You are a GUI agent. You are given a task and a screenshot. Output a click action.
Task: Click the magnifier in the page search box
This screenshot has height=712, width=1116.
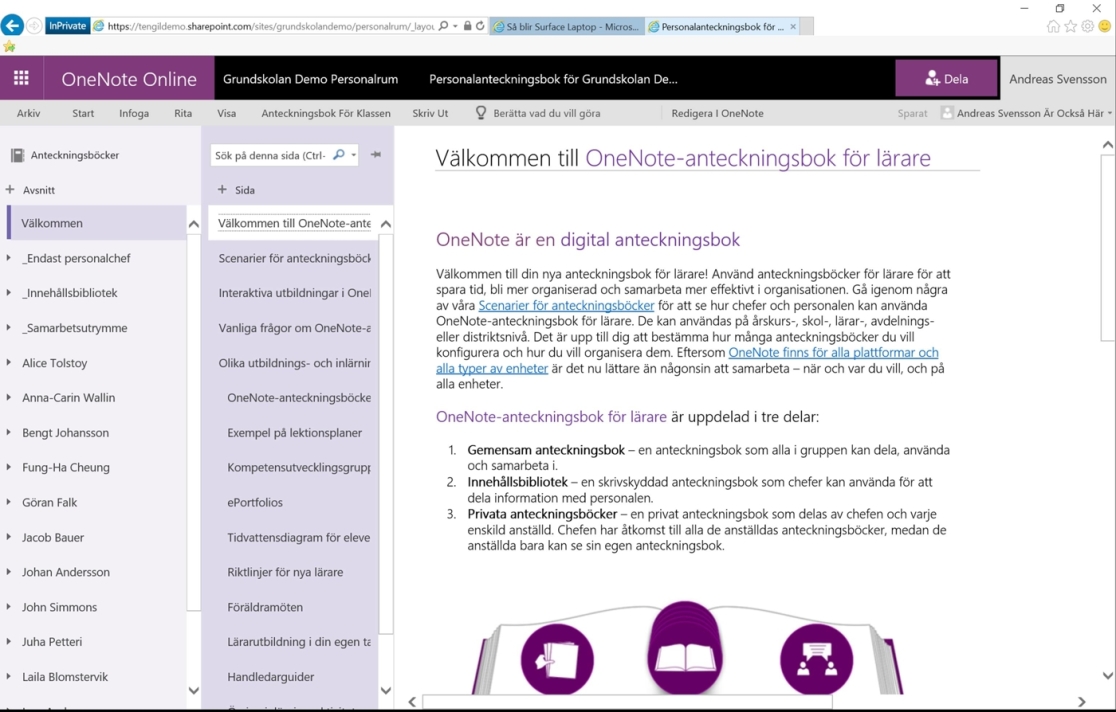click(x=339, y=156)
